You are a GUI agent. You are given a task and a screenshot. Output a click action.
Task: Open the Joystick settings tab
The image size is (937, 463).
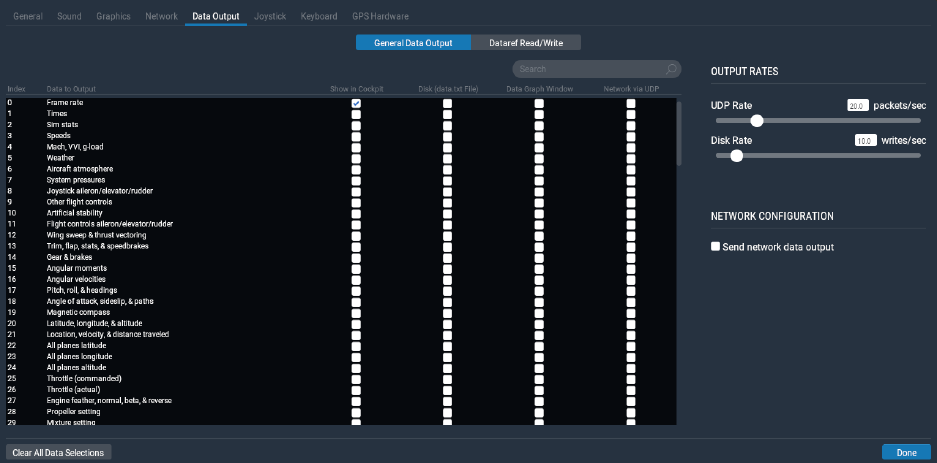270,16
